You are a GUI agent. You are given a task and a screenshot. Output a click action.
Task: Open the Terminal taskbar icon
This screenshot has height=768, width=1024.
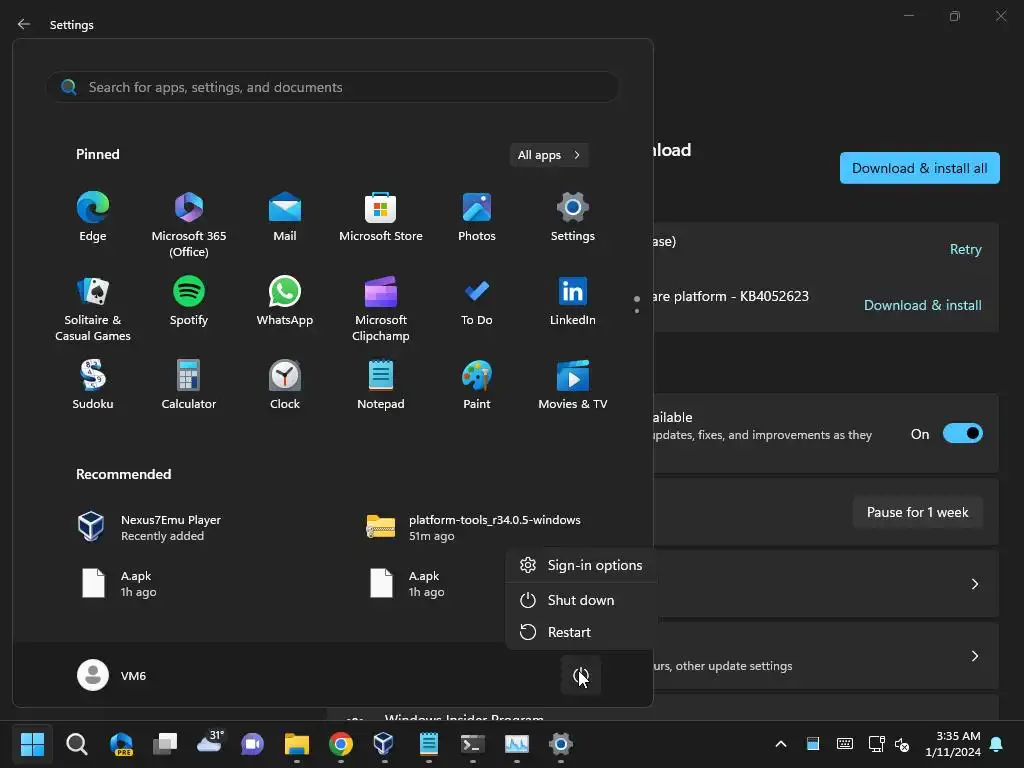pos(473,743)
